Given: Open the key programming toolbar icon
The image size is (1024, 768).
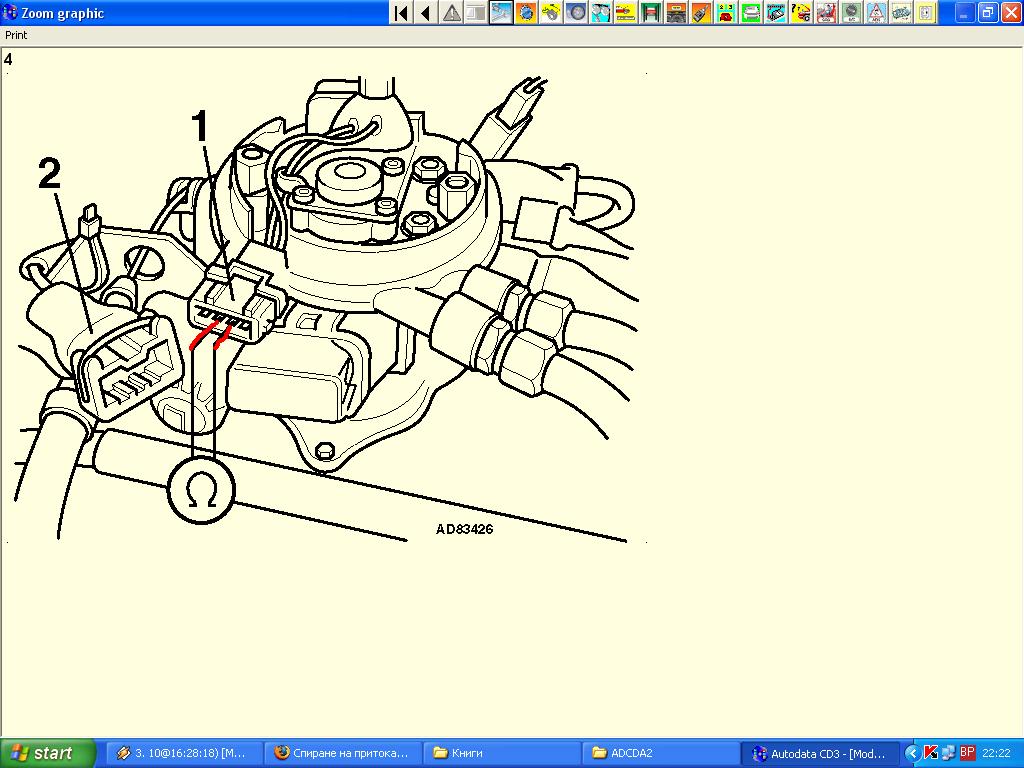Looking at the screenshot, I should (701, 13).
